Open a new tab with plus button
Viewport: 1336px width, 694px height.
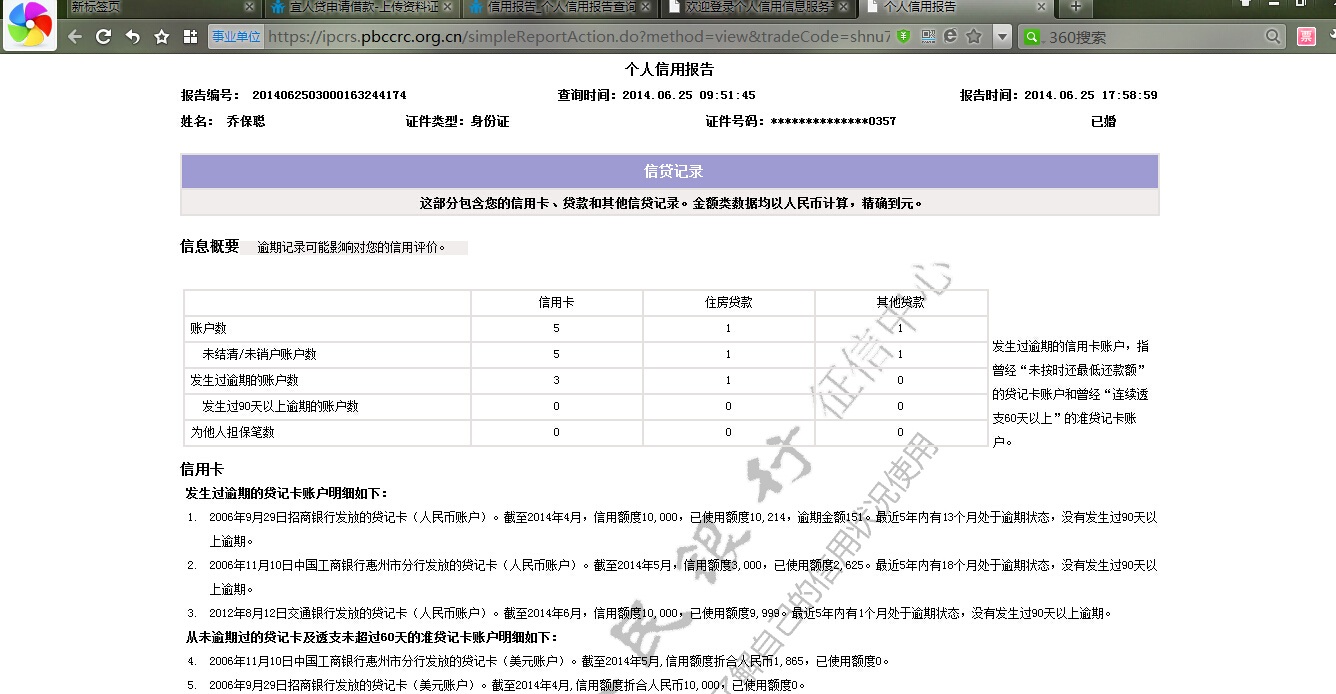[x=1076, y=7]
